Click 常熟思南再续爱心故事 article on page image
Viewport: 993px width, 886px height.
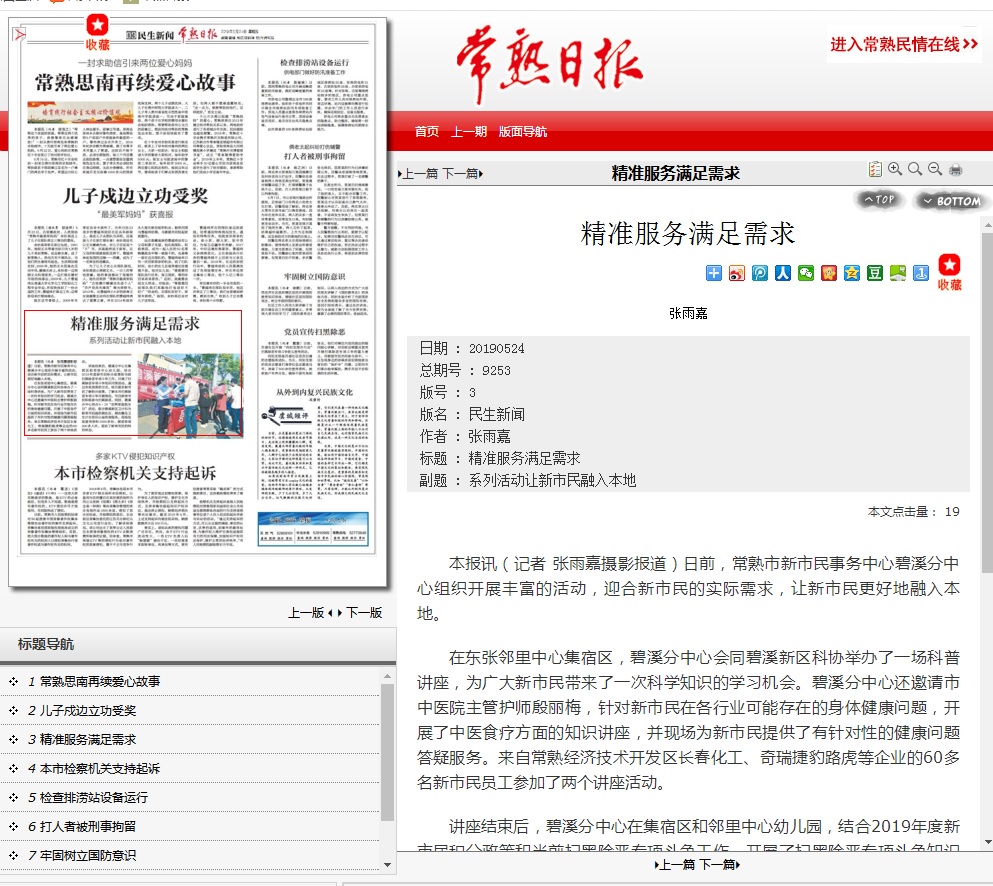tap(135, 115)
